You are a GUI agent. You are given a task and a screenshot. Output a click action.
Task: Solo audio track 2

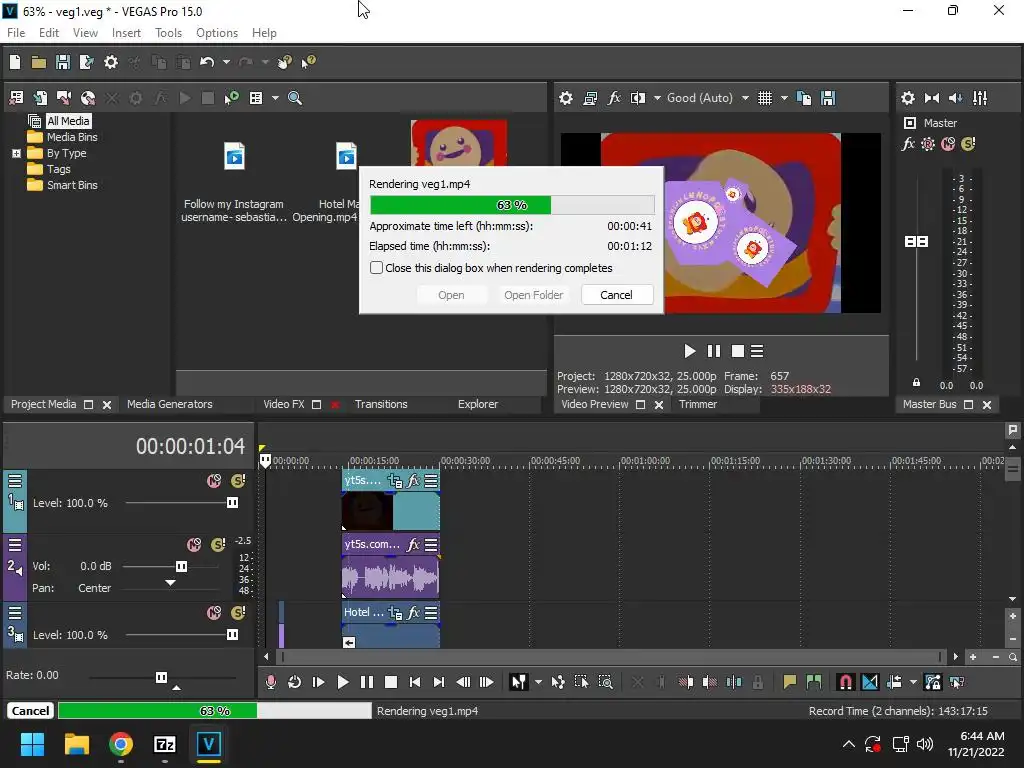tap(218, 545)
